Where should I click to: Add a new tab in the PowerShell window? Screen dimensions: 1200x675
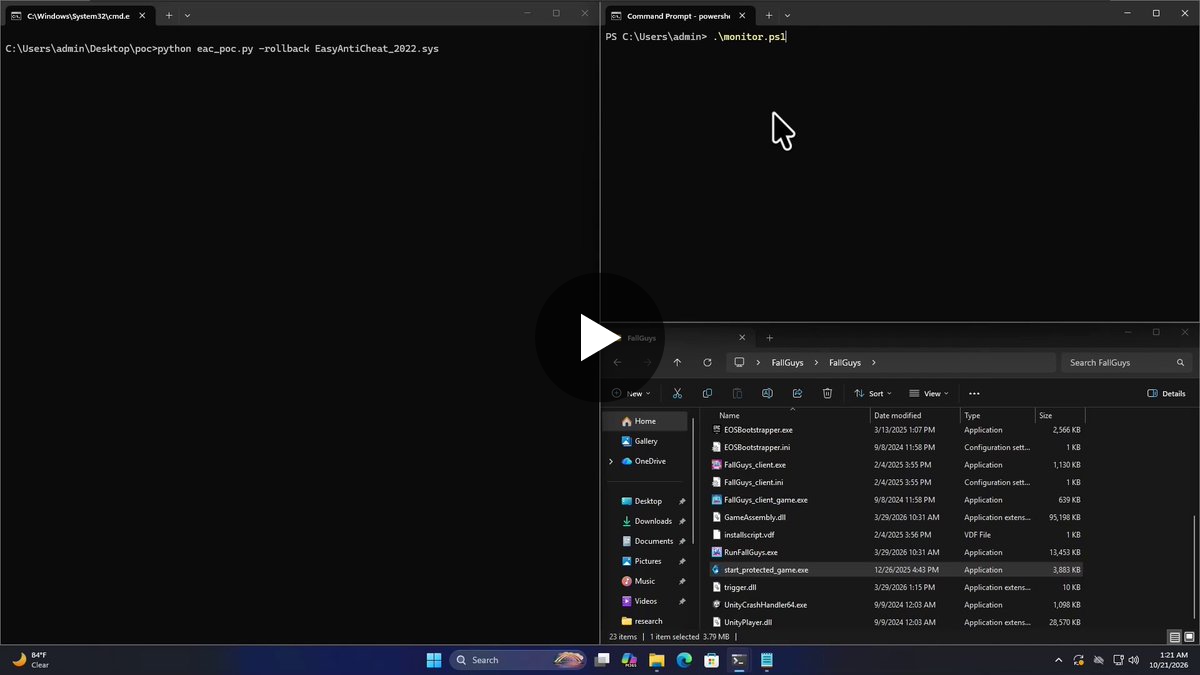(x=768, y=15)
